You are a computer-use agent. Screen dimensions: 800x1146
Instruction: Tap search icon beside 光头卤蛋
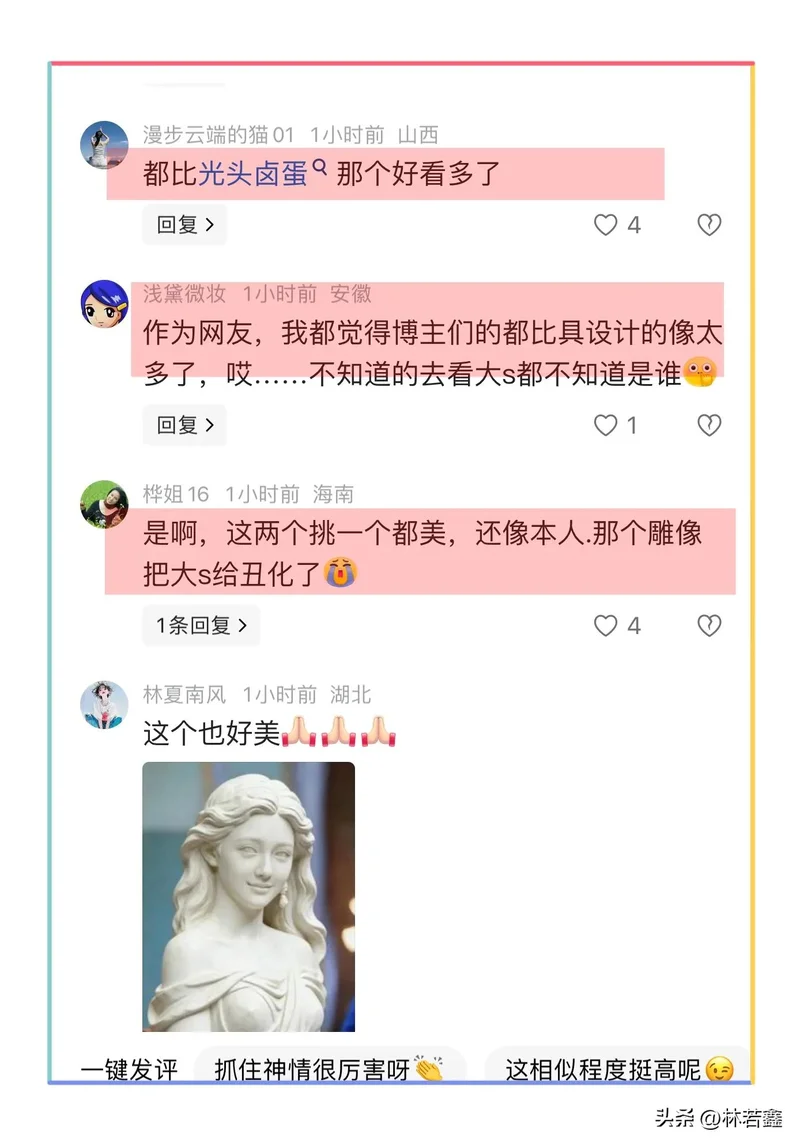[x=319, y=167]
